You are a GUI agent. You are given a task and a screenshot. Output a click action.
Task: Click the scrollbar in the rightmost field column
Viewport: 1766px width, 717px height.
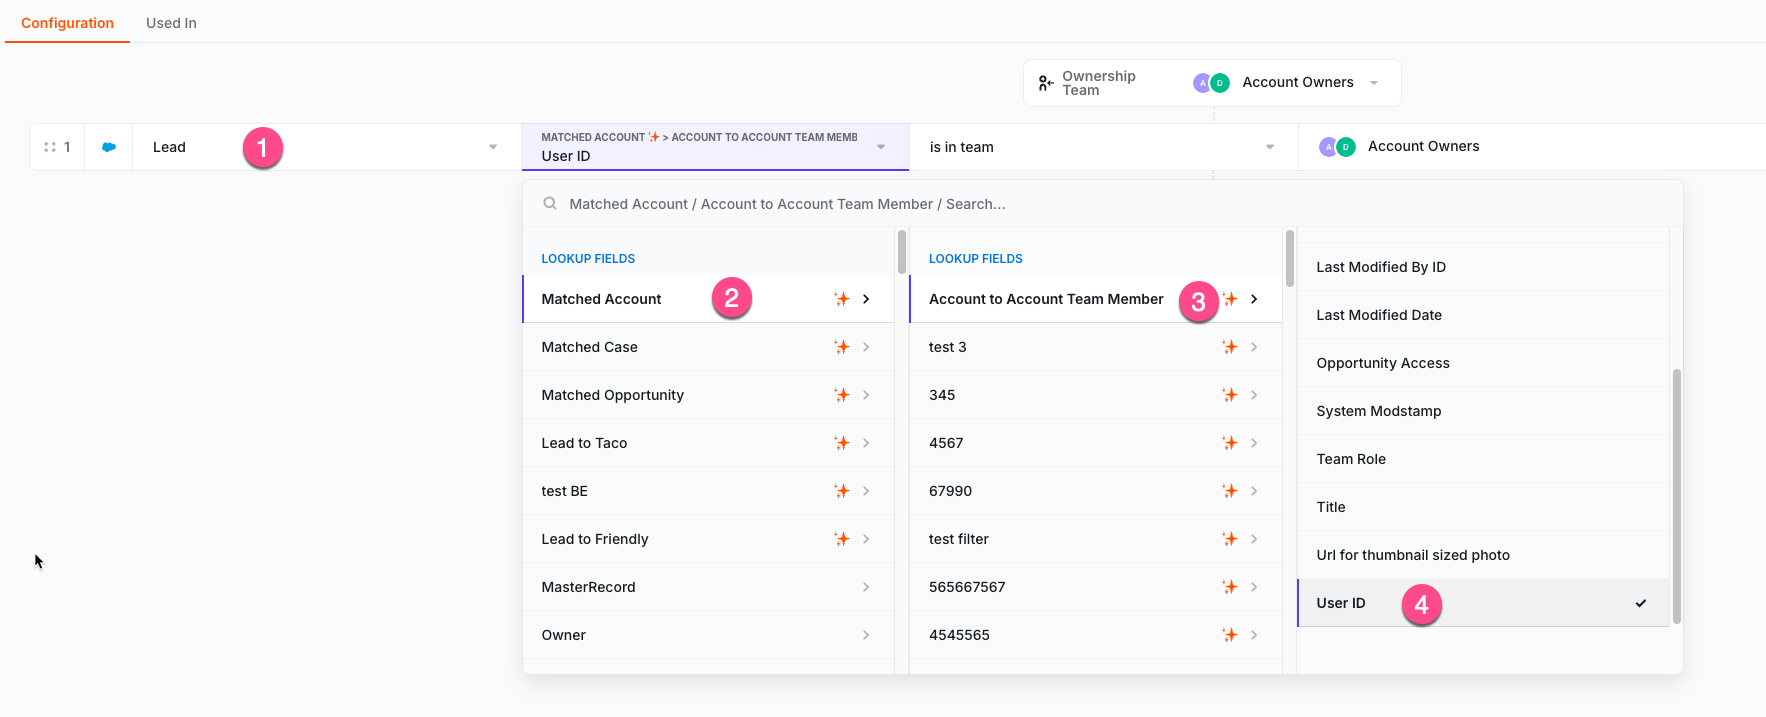1676,495
